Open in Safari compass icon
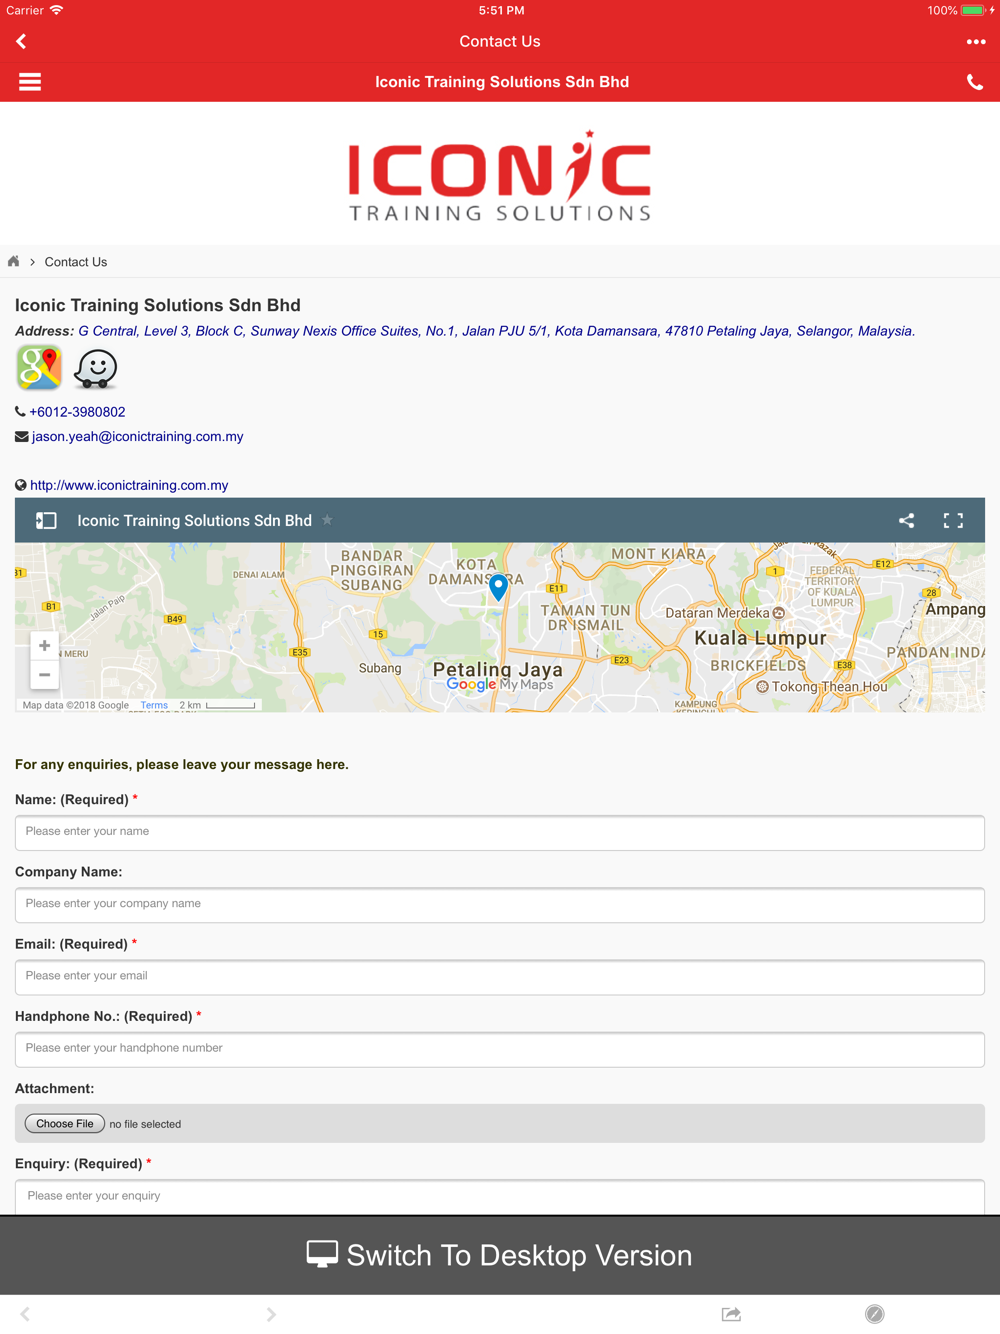This screenshot has width=1000, height=1334. 875,1314
